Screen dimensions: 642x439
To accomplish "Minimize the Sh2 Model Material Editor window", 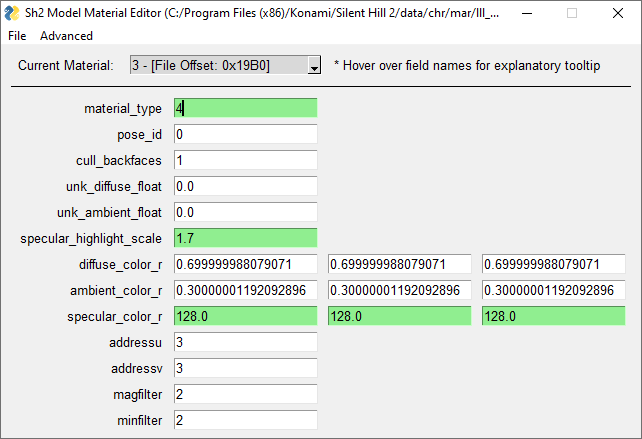I will pos(527,14).
